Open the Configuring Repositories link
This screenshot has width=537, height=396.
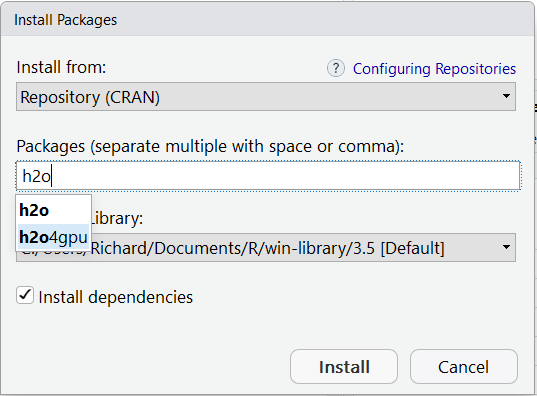click(434, 69)
